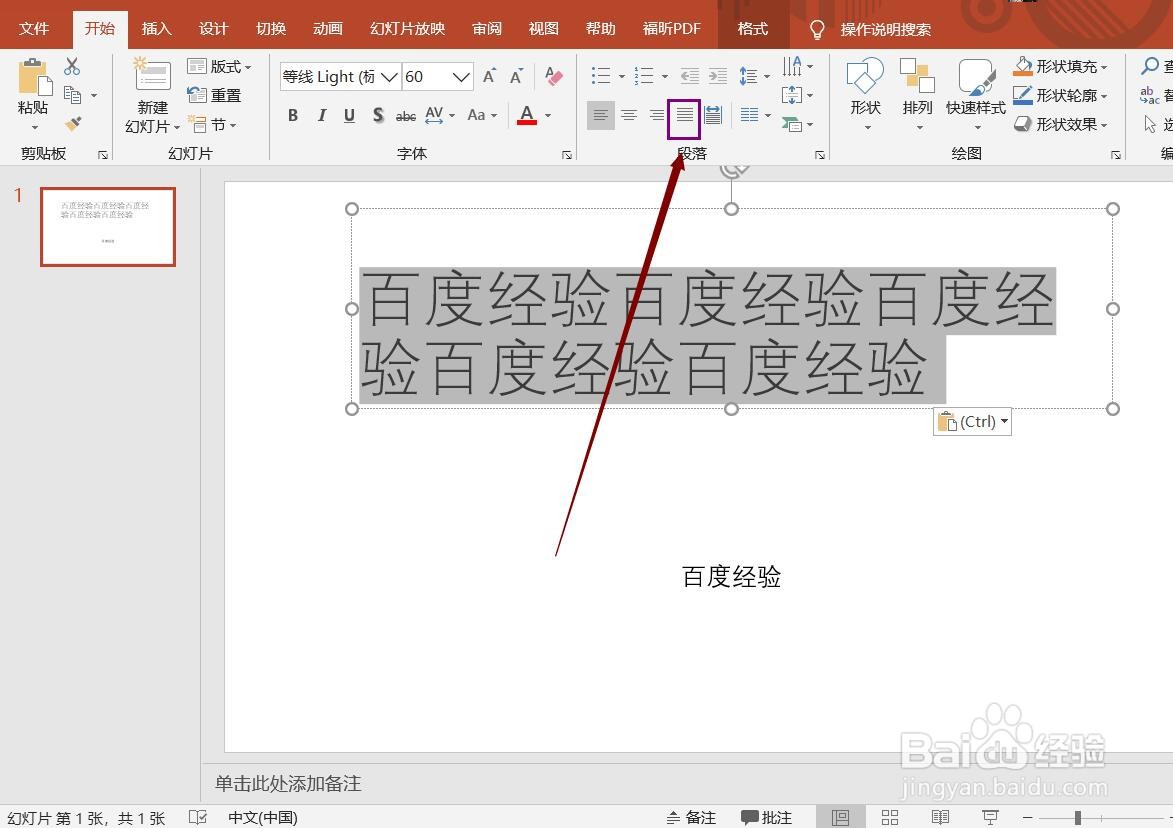Switch to the Insert (插入) tab
This screenshot has height=828, width=1173.
(156, 29)
